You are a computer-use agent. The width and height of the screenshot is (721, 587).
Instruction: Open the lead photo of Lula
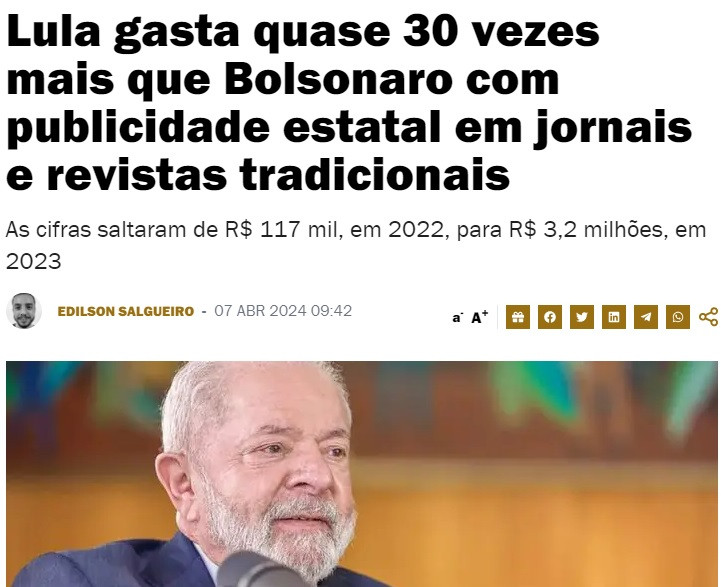tap(362, 474)
